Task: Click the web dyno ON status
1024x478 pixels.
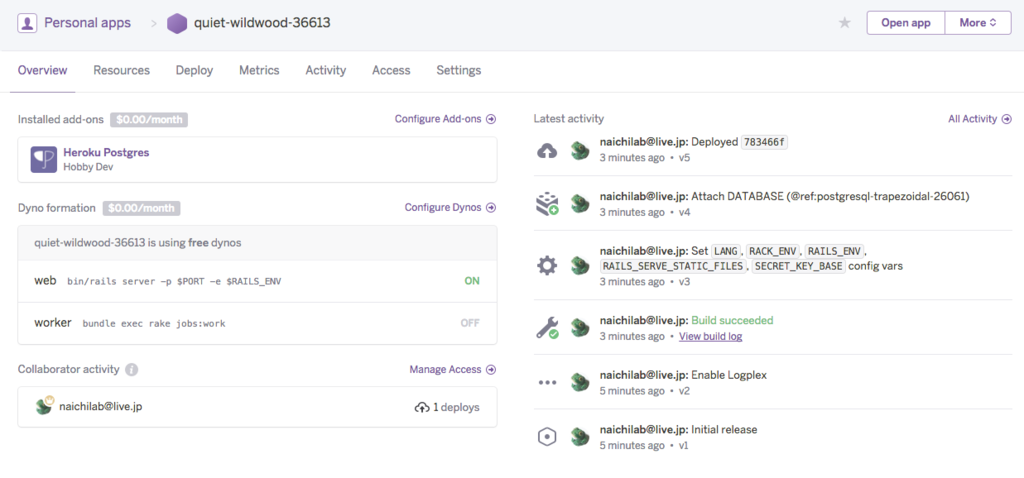Action: click(x=472, y=281)
